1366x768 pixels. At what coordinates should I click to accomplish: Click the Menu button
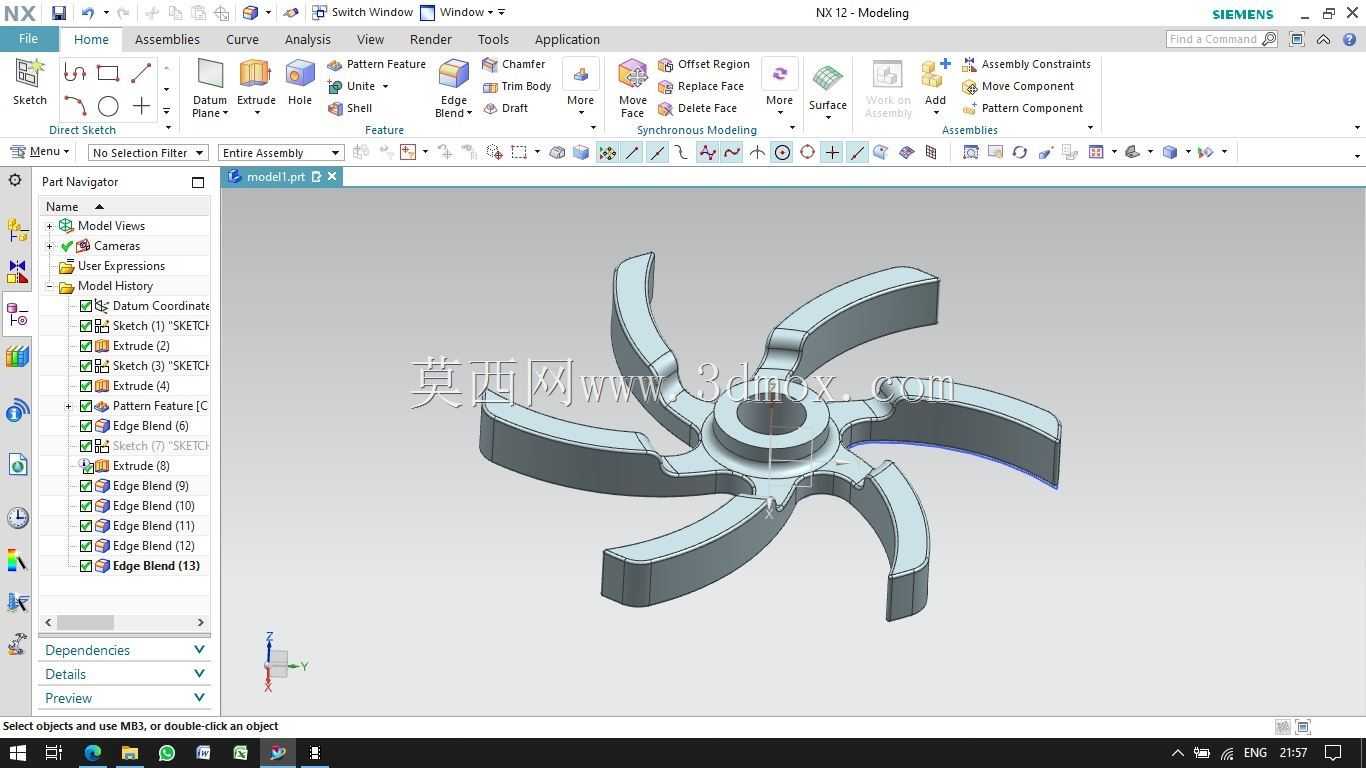point(40,152)
